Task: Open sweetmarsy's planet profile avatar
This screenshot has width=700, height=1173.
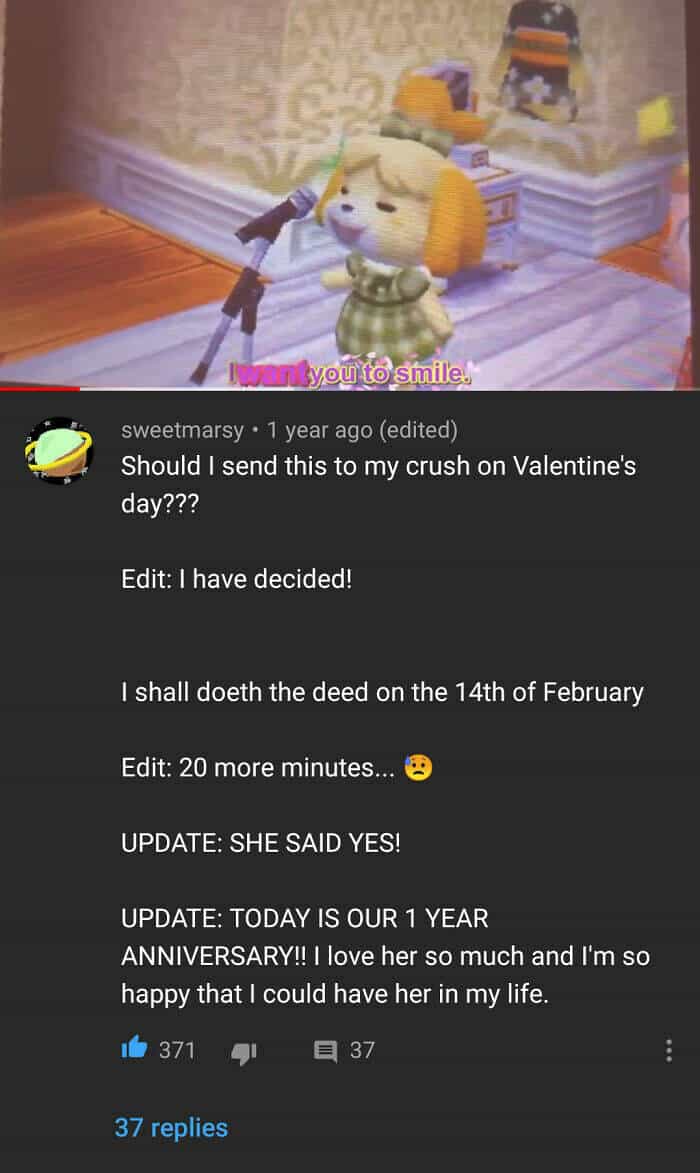Action: (58, 450)
